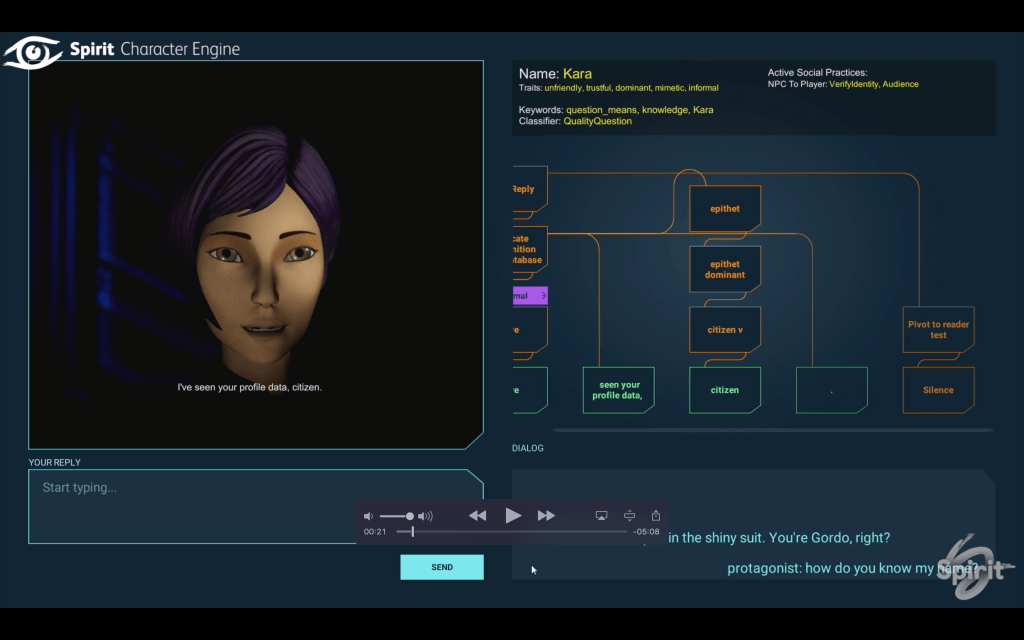Select the 'Silence' node in the graph

tap(938, 390)
